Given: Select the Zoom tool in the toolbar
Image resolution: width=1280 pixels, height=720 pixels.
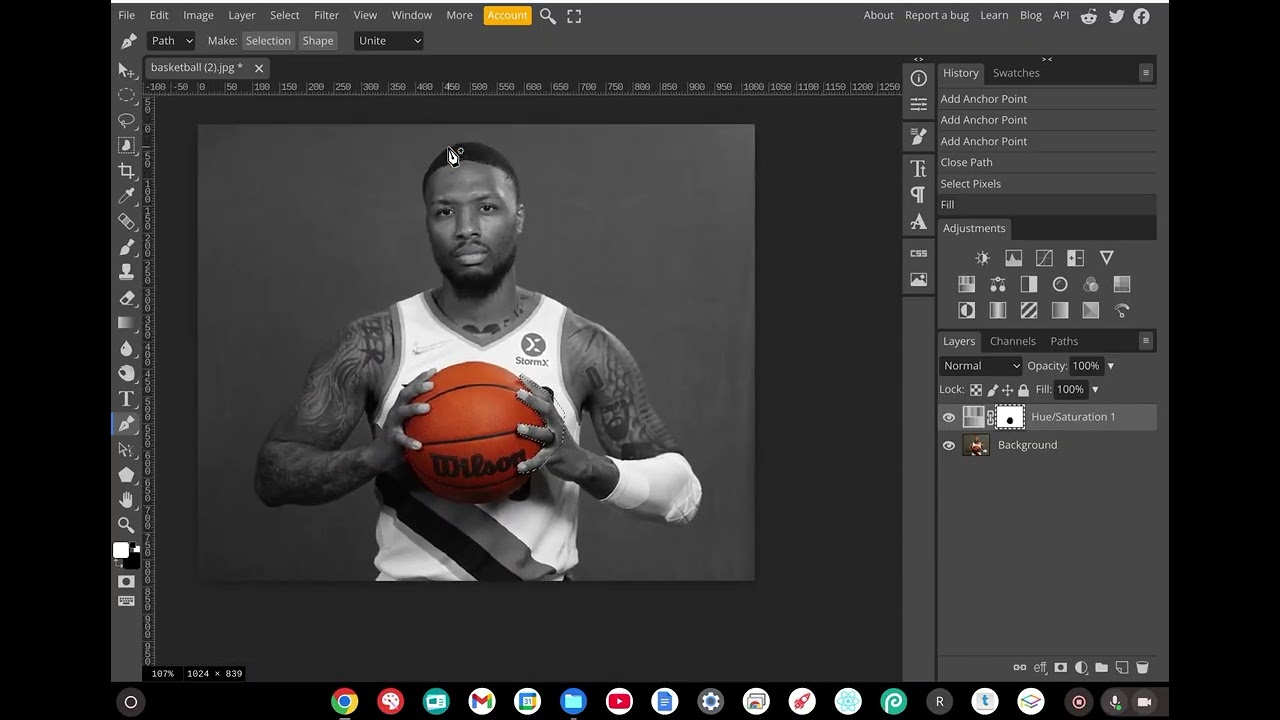Looking at the screenshot, I should click(127, 525).
